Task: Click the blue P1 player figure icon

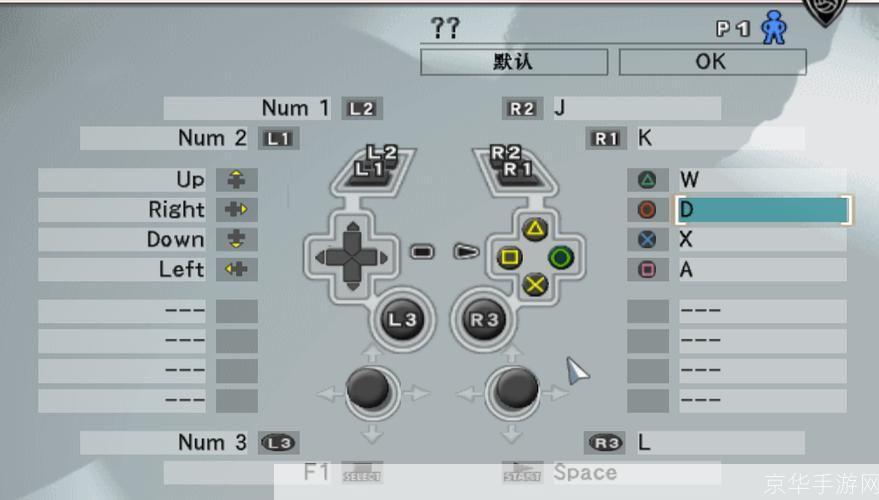Action: pos(774,27)
